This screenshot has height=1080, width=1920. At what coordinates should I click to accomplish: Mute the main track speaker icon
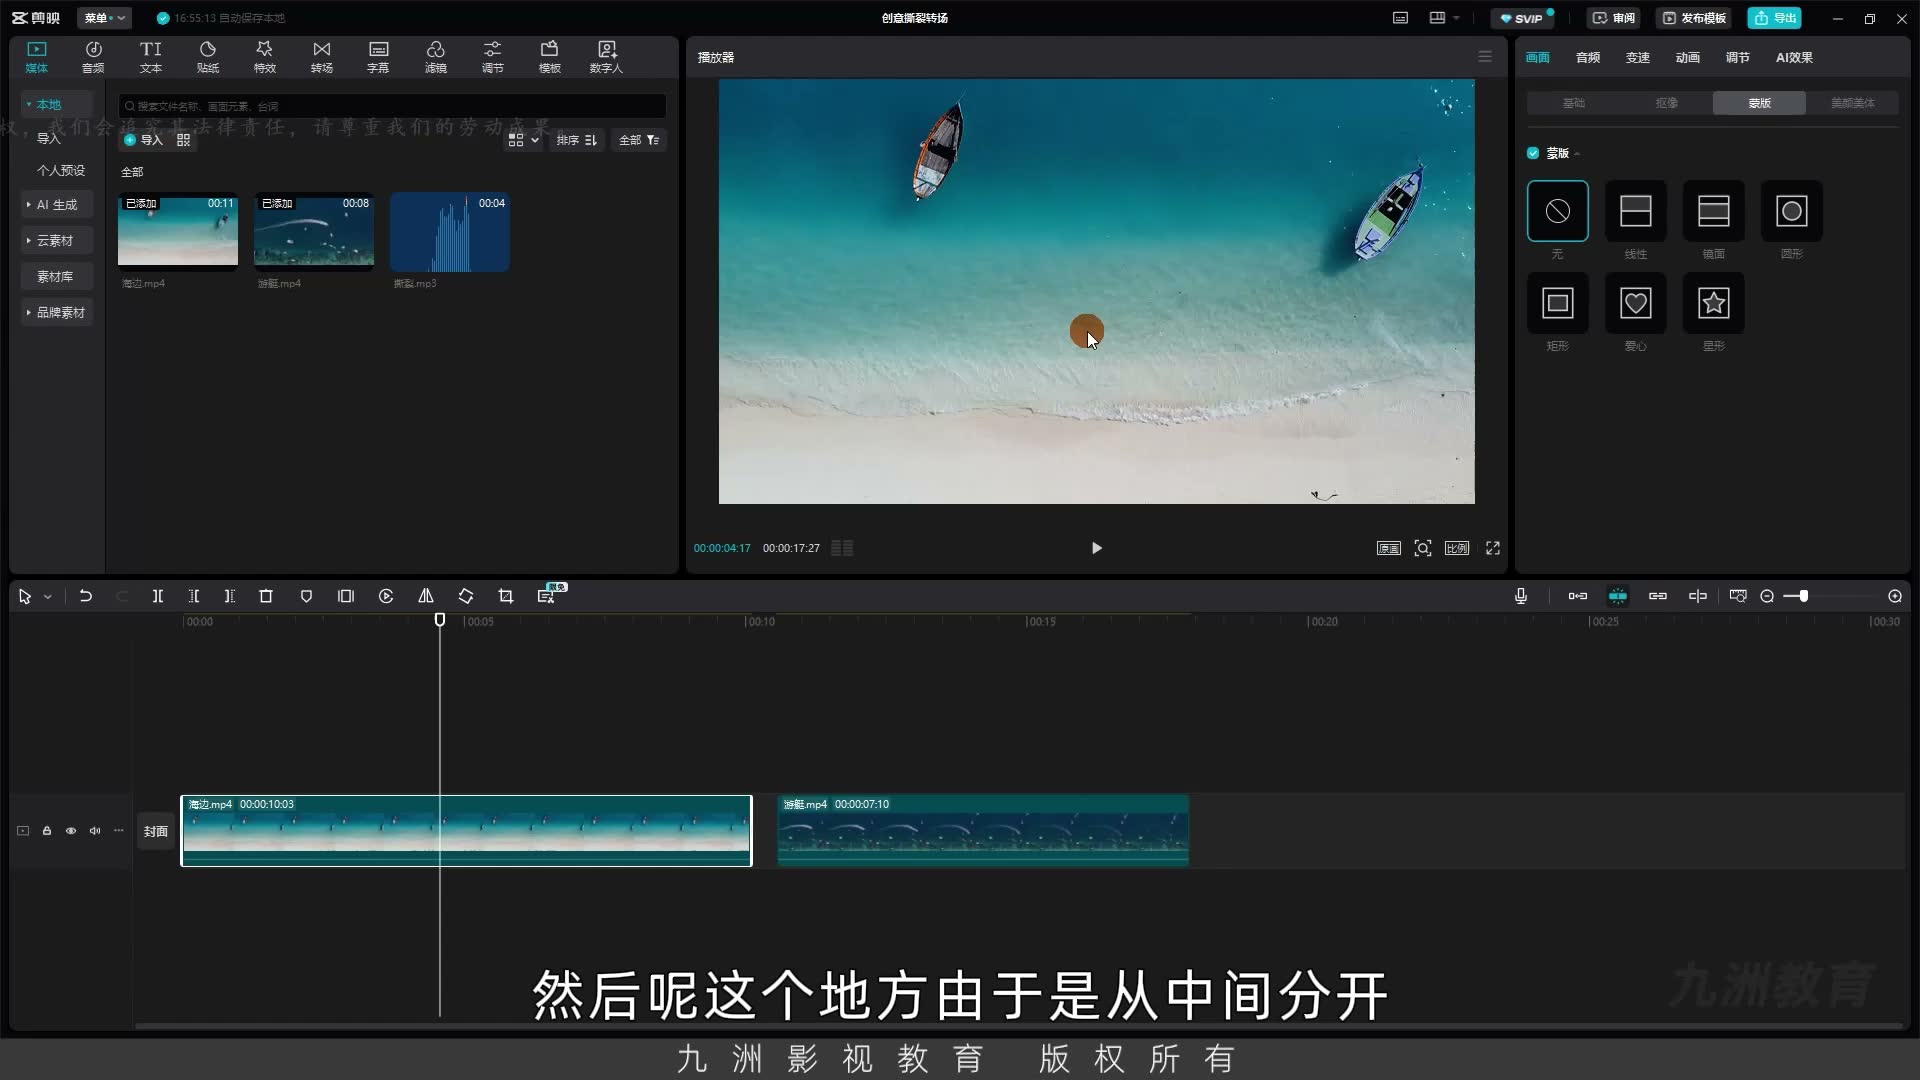(x=95, y=831)
